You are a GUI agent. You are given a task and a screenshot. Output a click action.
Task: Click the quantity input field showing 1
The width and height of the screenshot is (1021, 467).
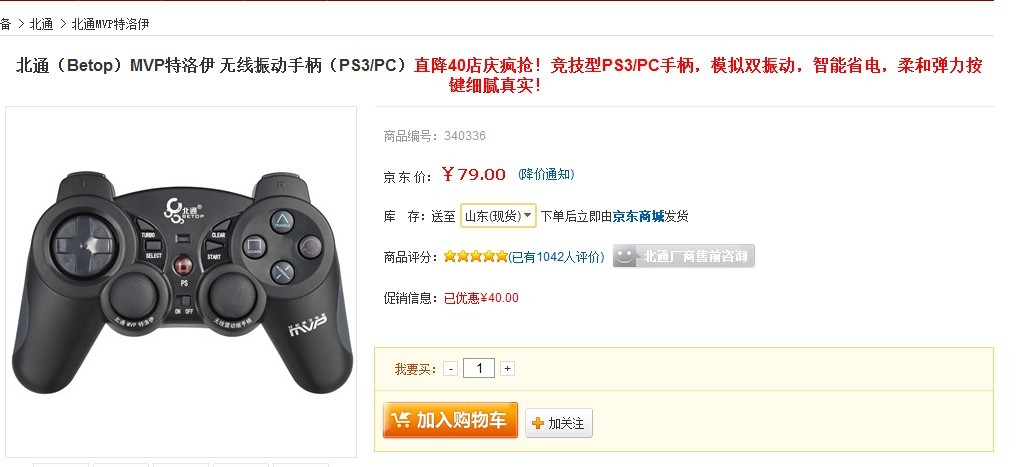(x=479, y=369)
